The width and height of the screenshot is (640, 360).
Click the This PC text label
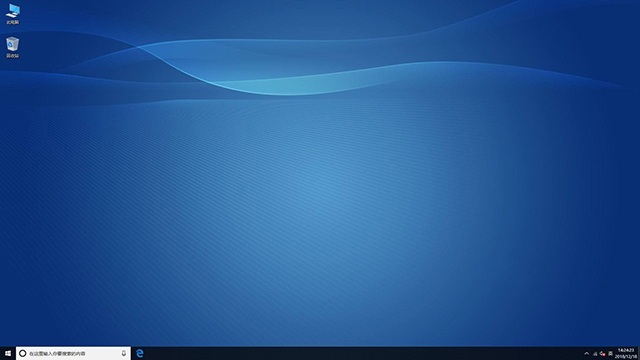tap(13, 22)
